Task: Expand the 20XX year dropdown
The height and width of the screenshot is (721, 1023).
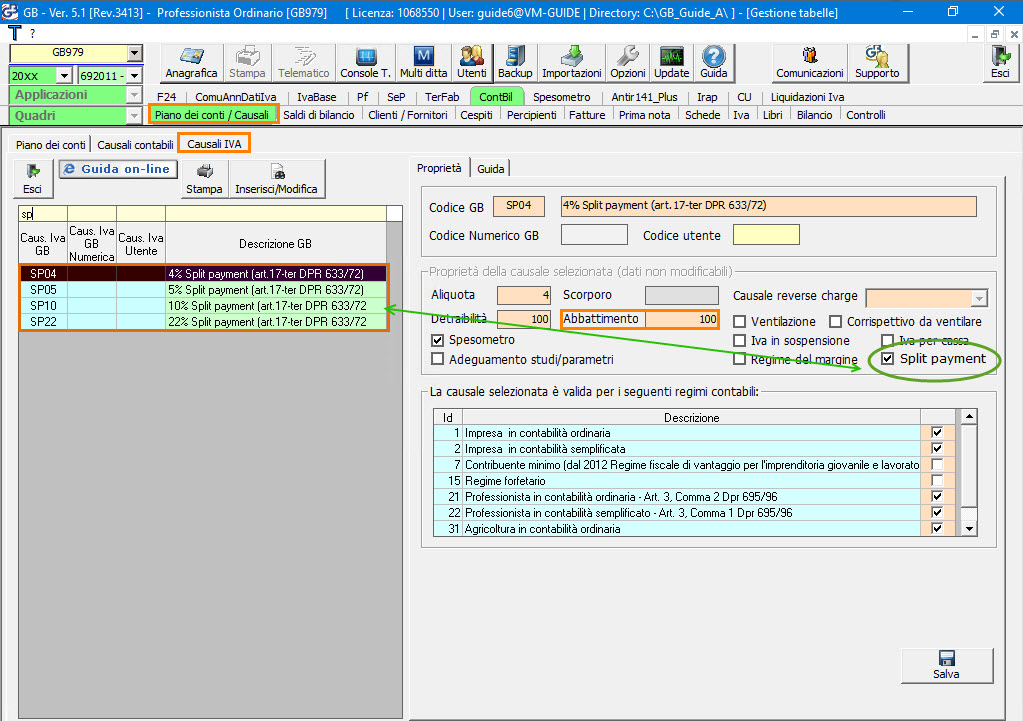Action: point(64,75)
